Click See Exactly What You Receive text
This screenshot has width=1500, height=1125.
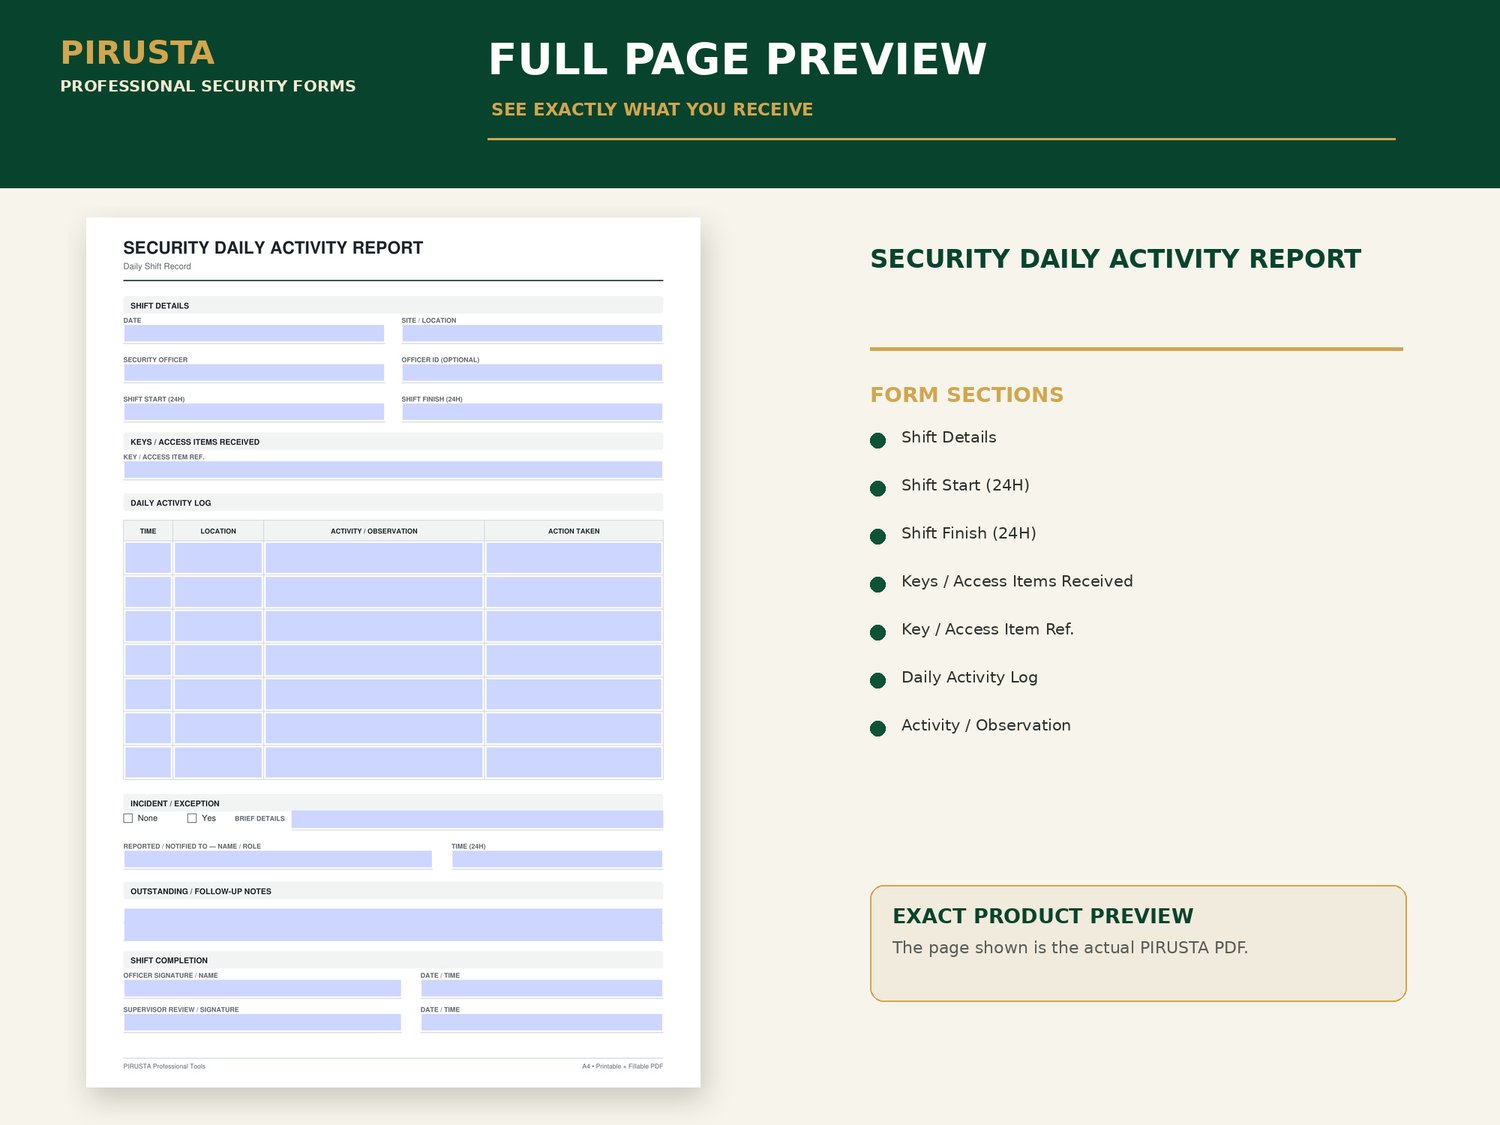click(x=652, y=109)
